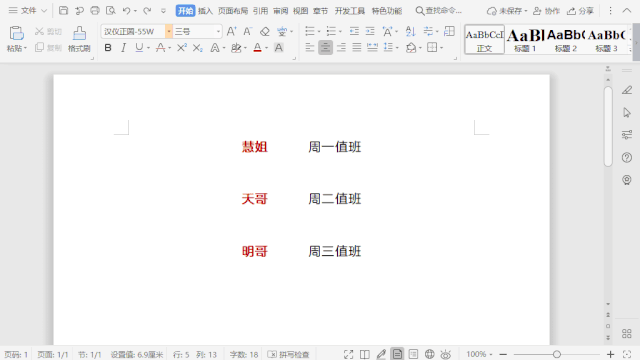Toggle Bold formatting
Image resolution: width=640 pixels, height=360 pixels.
(108, 48)
